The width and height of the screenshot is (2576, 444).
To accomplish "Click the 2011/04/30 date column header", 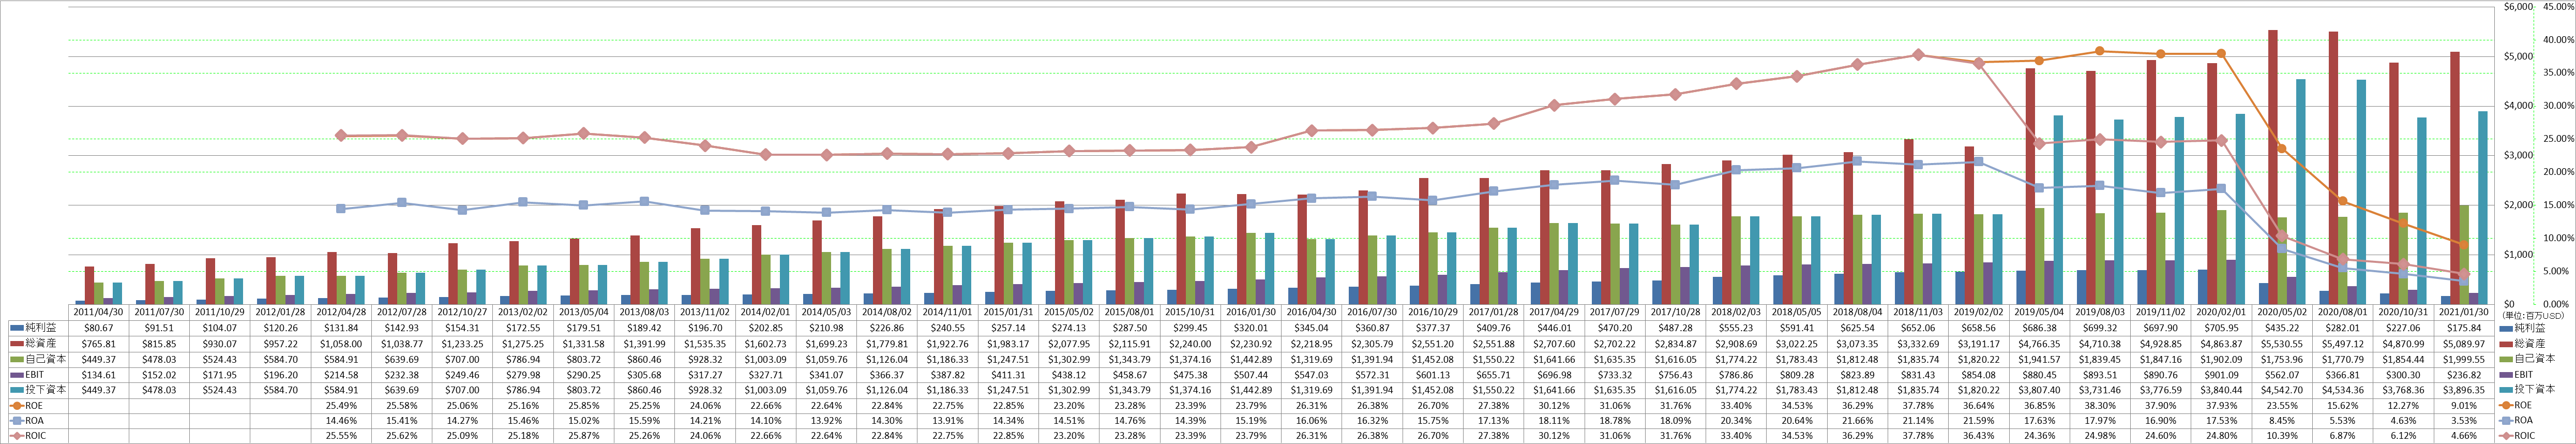I will pyautogui.click(x=98, y=313).
